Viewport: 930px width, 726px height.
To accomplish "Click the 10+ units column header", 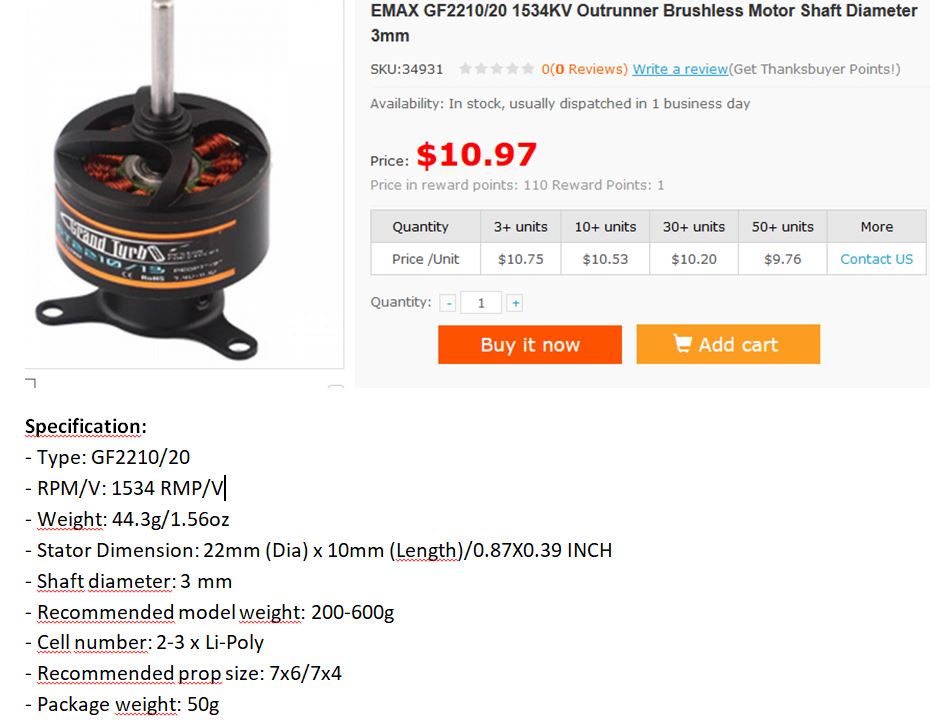I will click(x=605, y=227).
